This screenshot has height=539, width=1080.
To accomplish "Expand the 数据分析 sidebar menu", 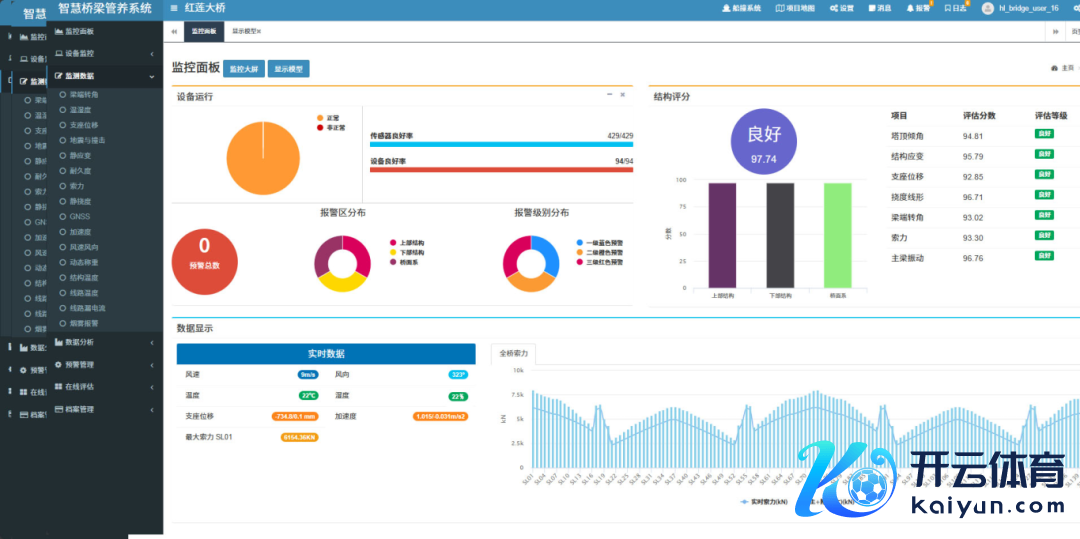I will click(x=105, y=342).
